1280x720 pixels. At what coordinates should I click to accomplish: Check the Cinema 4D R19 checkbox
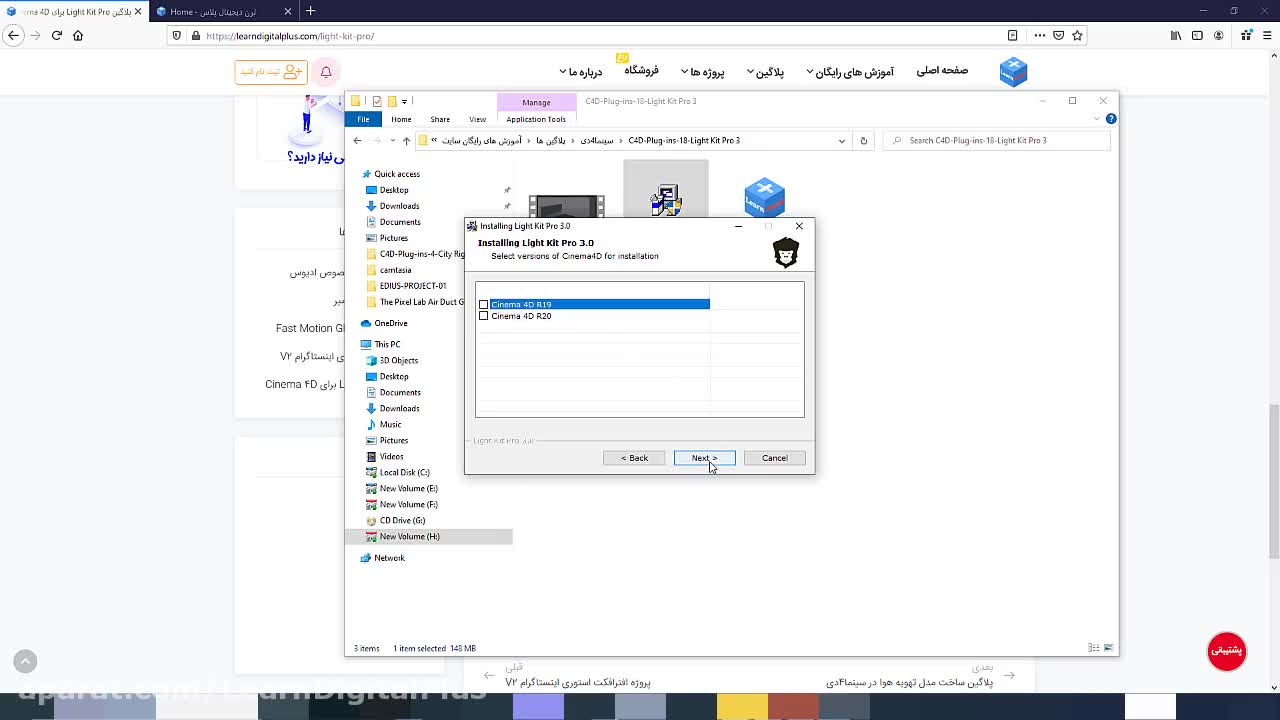[484, 304]
